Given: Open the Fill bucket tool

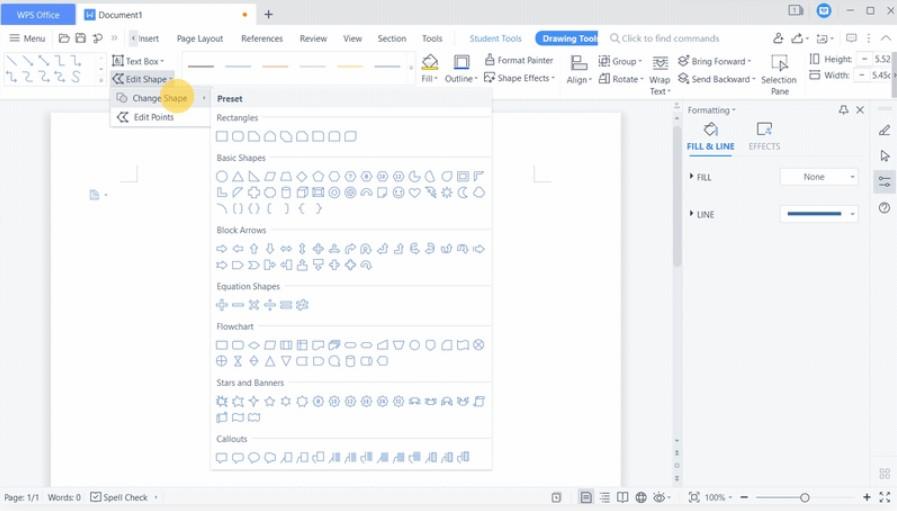Looking at the screenshot, I should click(430, 68).
